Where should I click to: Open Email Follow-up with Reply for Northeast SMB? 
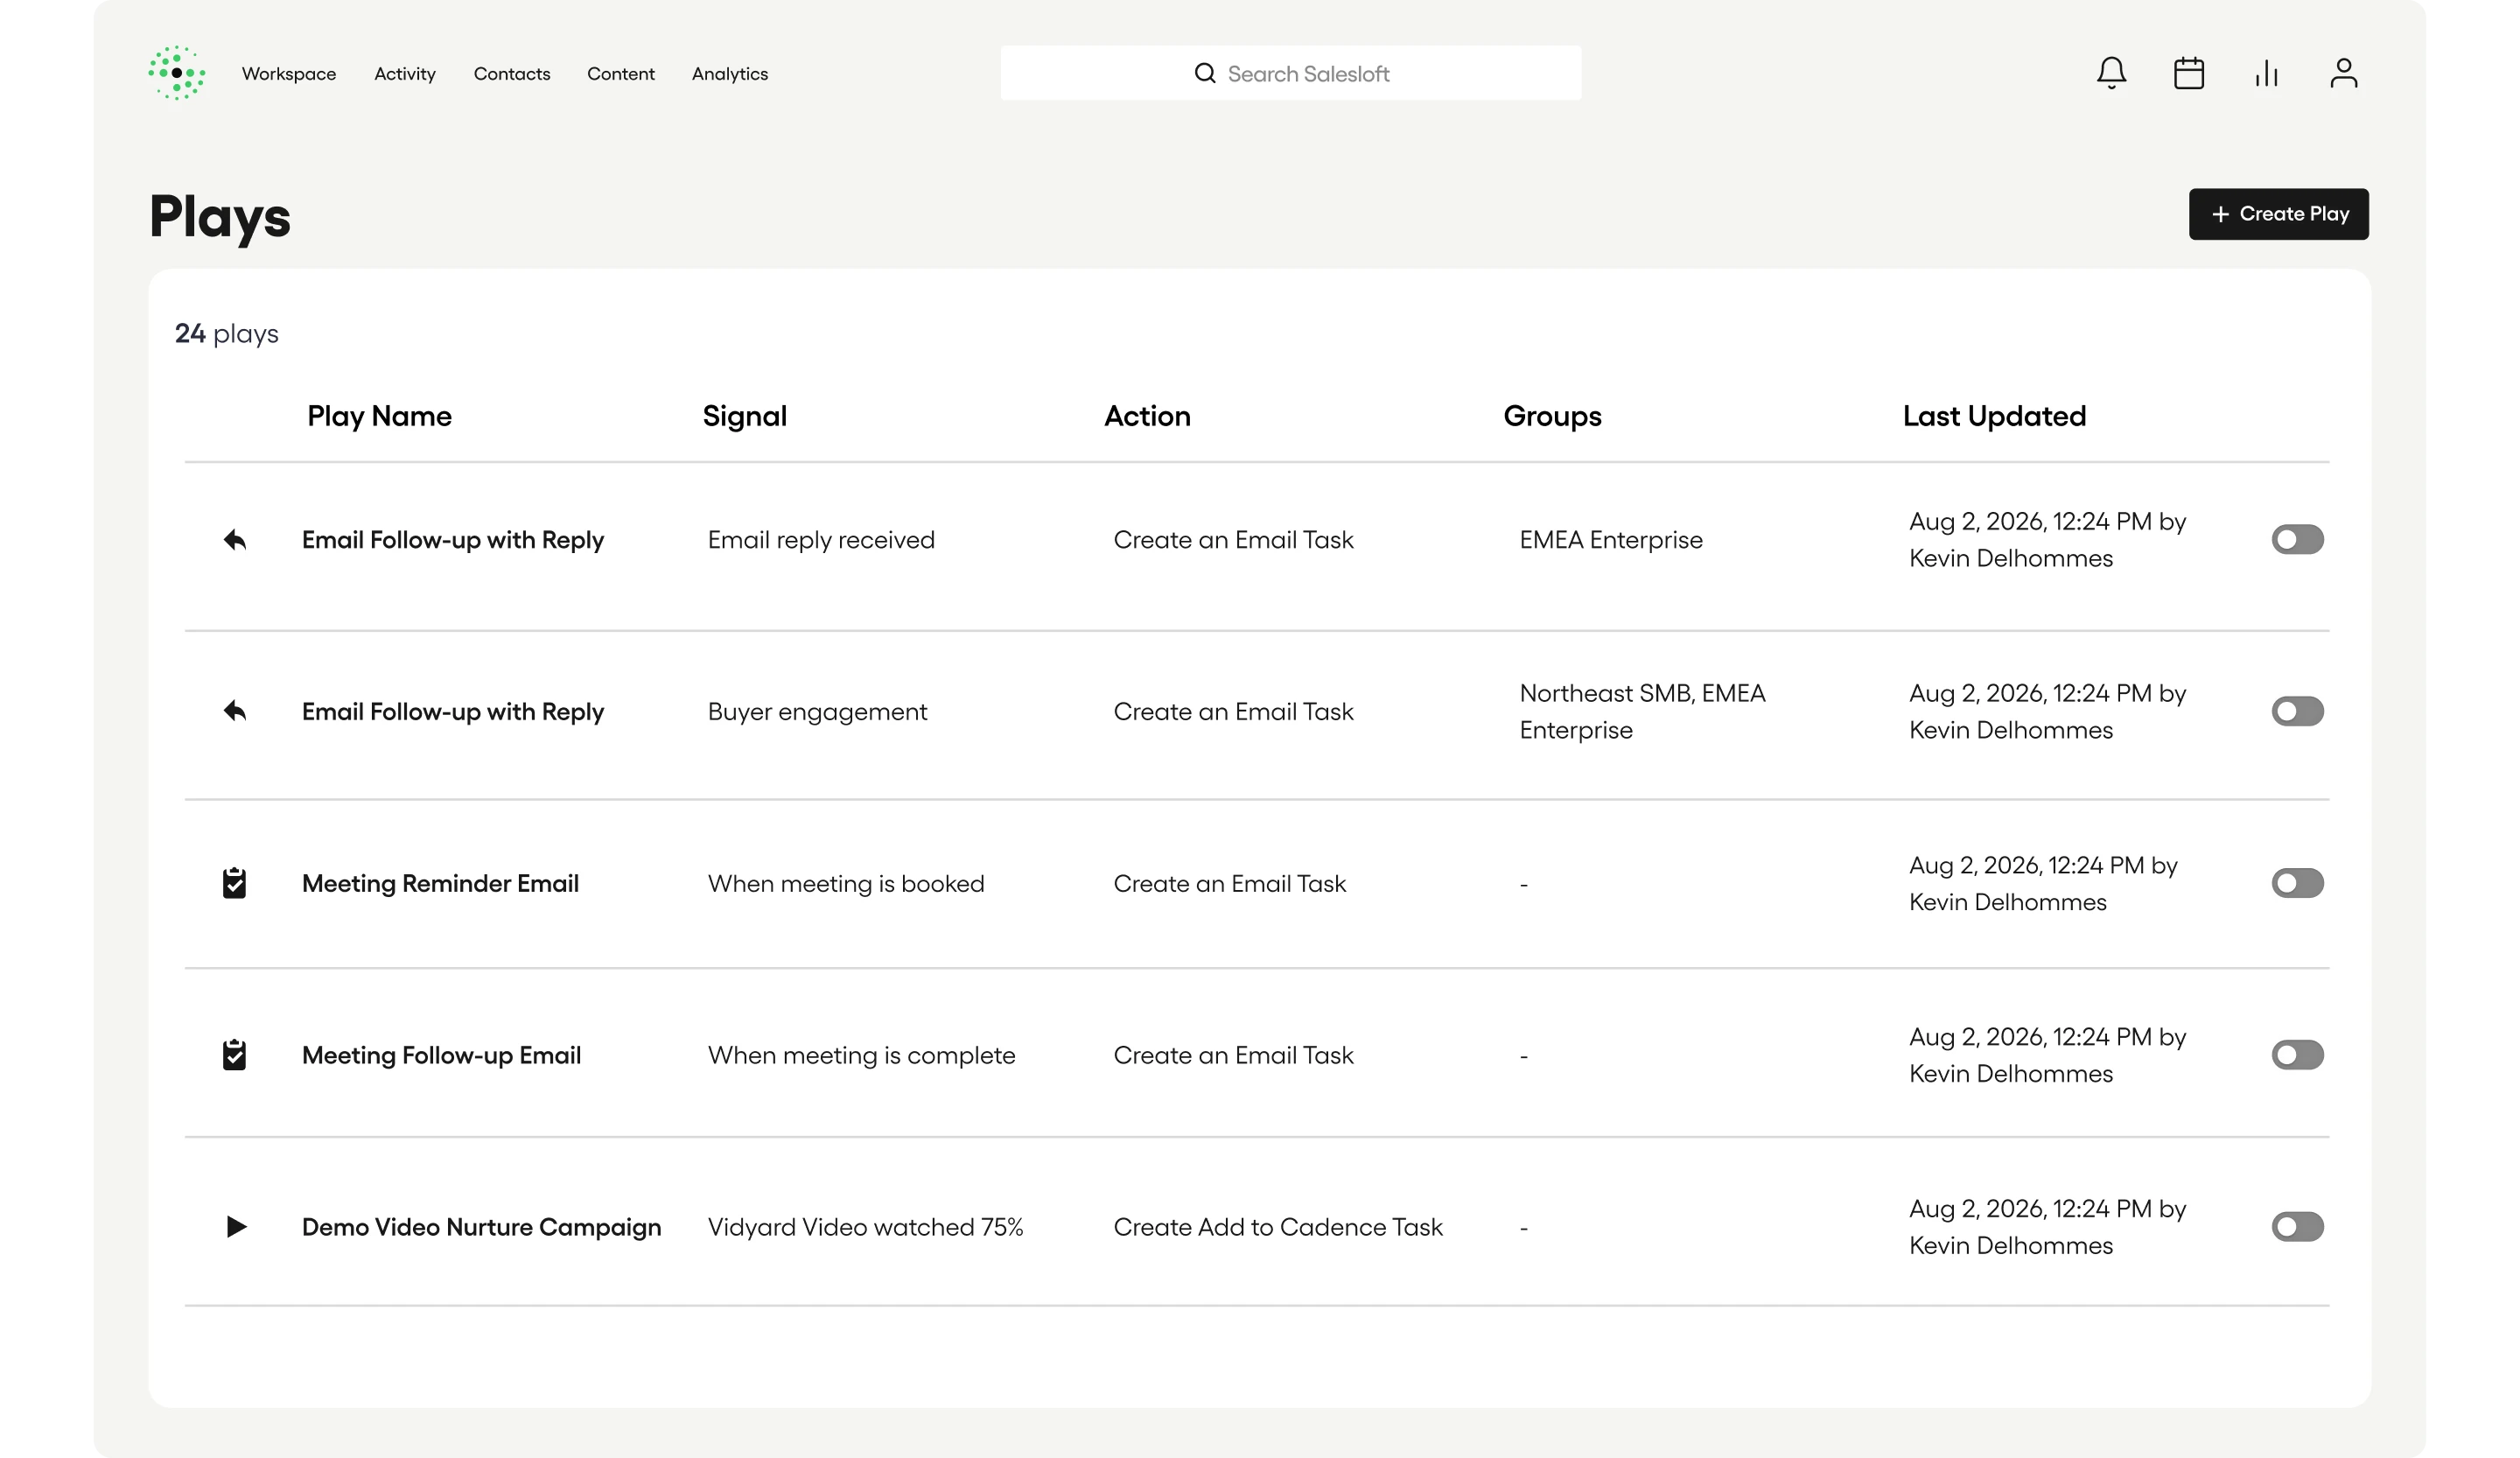(x=453, y=711)
